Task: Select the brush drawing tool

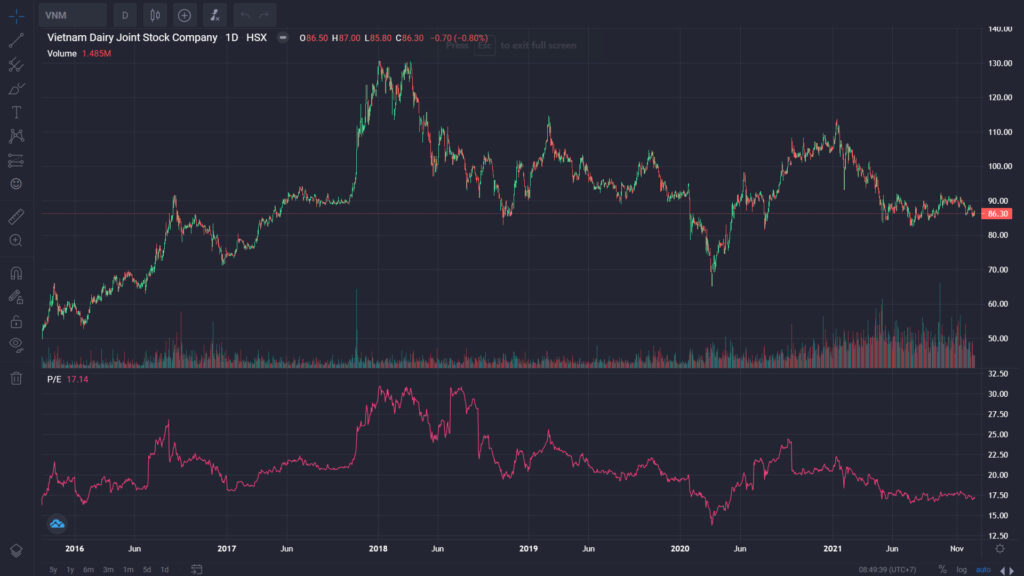Action: 16,88
